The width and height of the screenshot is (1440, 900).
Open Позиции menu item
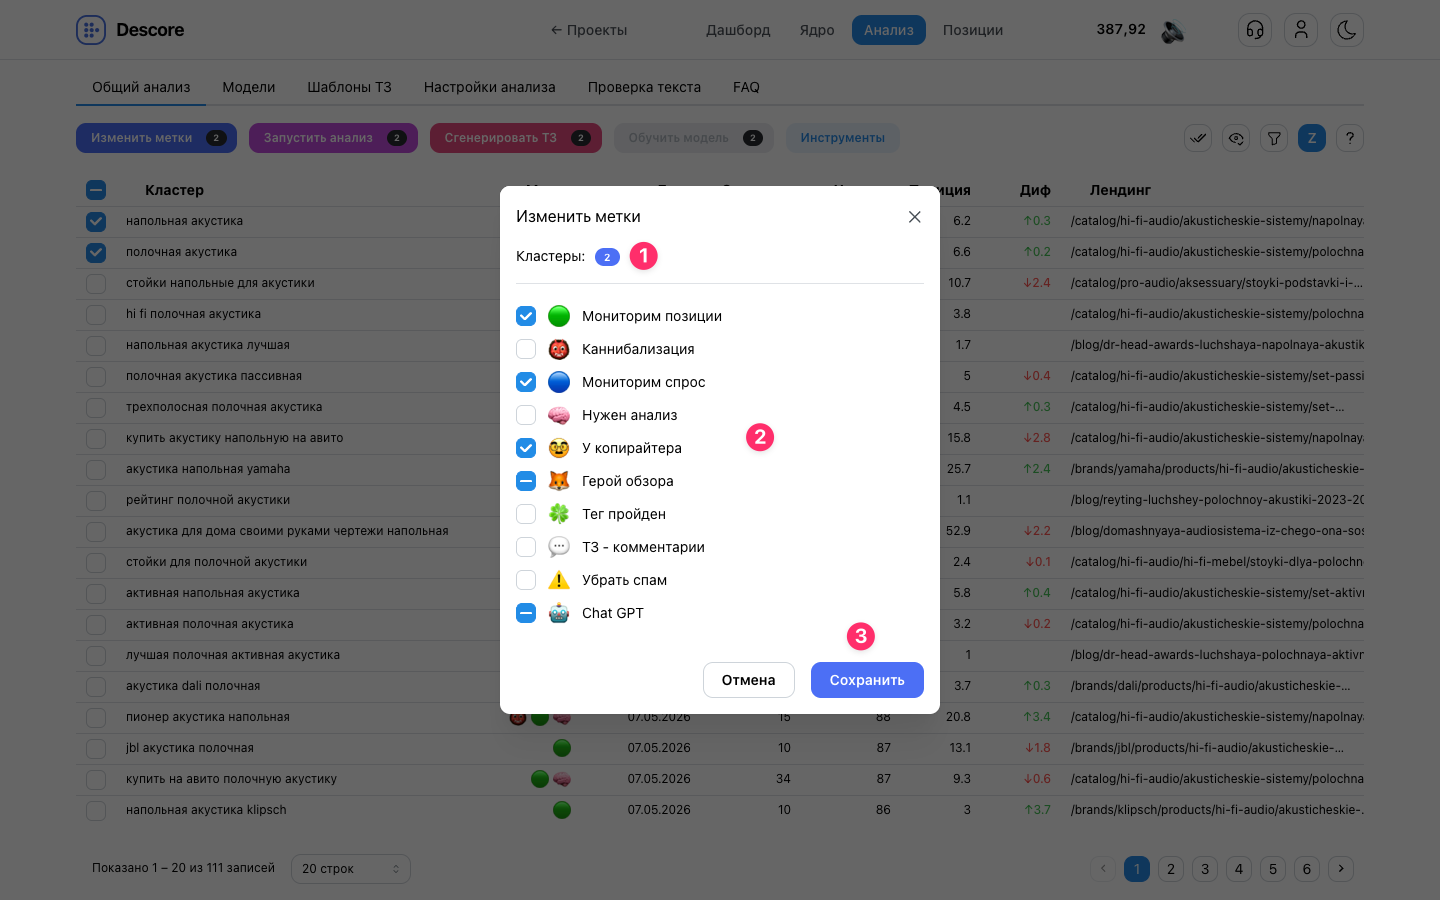pyautogui.click(x=973, y=30)
